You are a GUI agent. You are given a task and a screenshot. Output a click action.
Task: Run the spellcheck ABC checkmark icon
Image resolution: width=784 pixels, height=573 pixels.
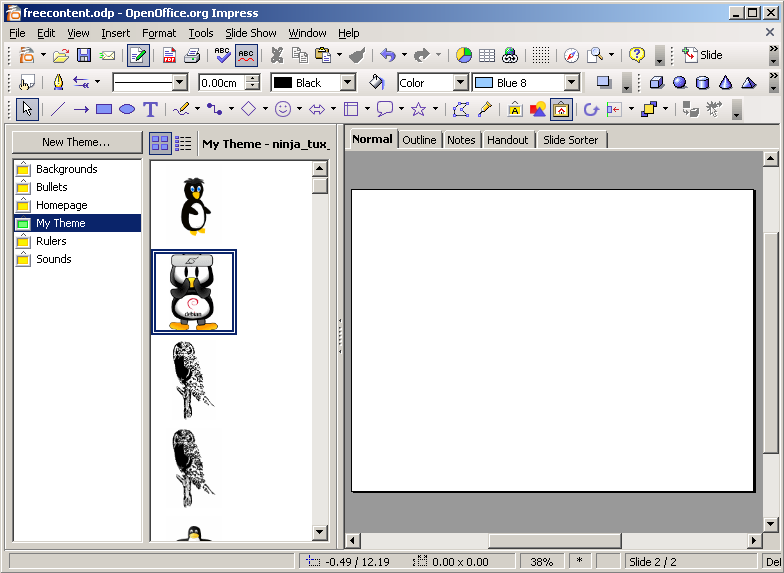[x=222, y=56]
